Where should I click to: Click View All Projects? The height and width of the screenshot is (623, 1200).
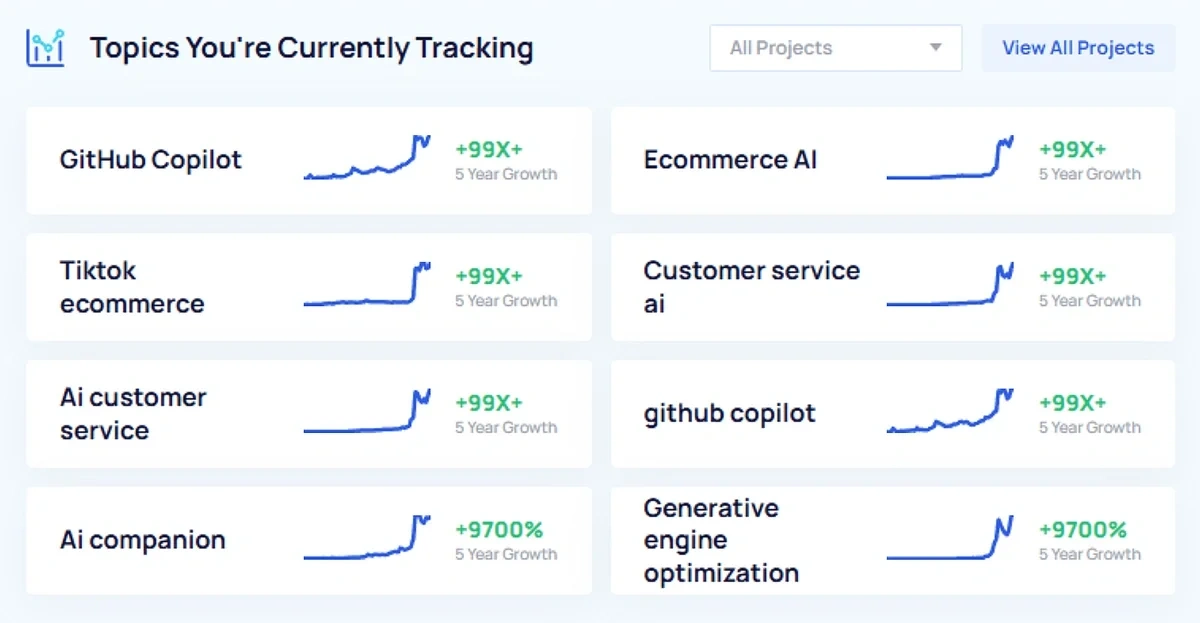pyautogui.click(x=1078, y=47)
